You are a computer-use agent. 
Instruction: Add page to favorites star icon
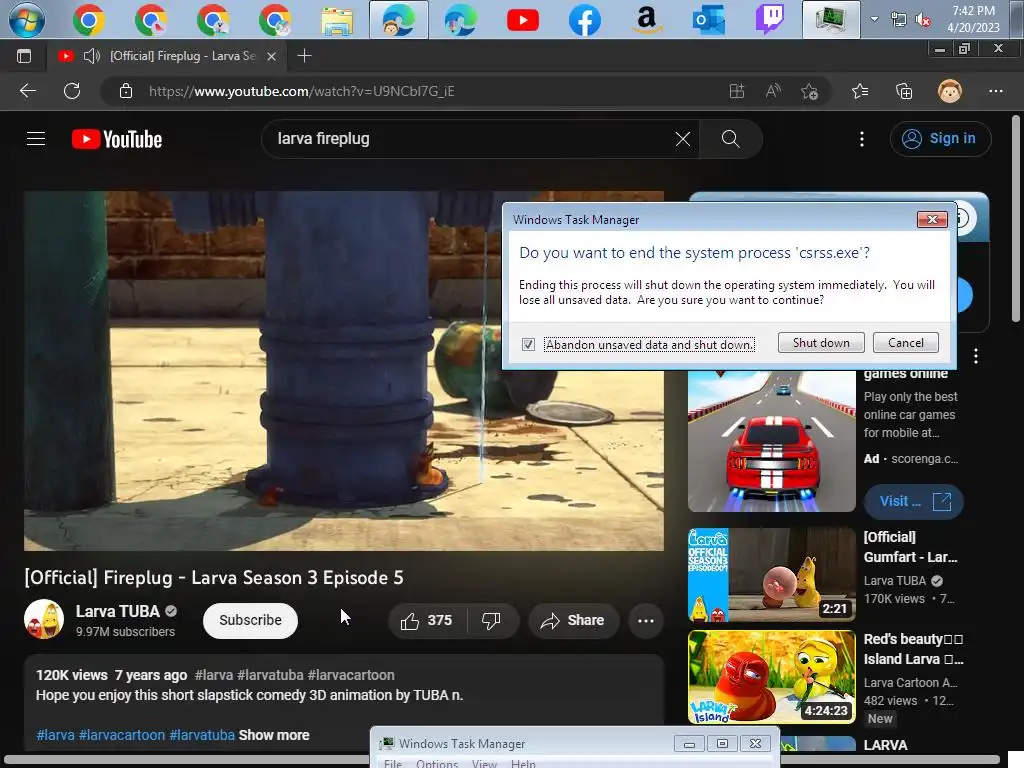pos(810,91)
